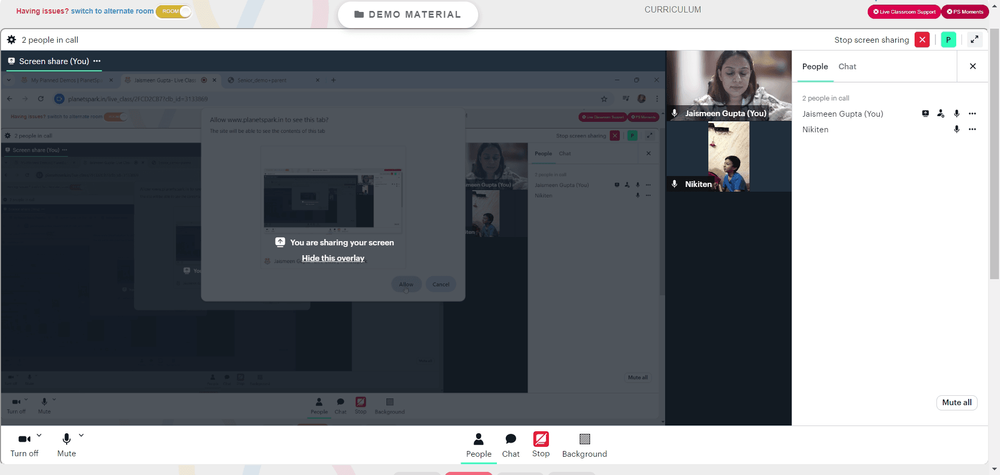Open Chat from the bottom toolbar
The image size is (1000, 475).
click(x=511, y=445)
